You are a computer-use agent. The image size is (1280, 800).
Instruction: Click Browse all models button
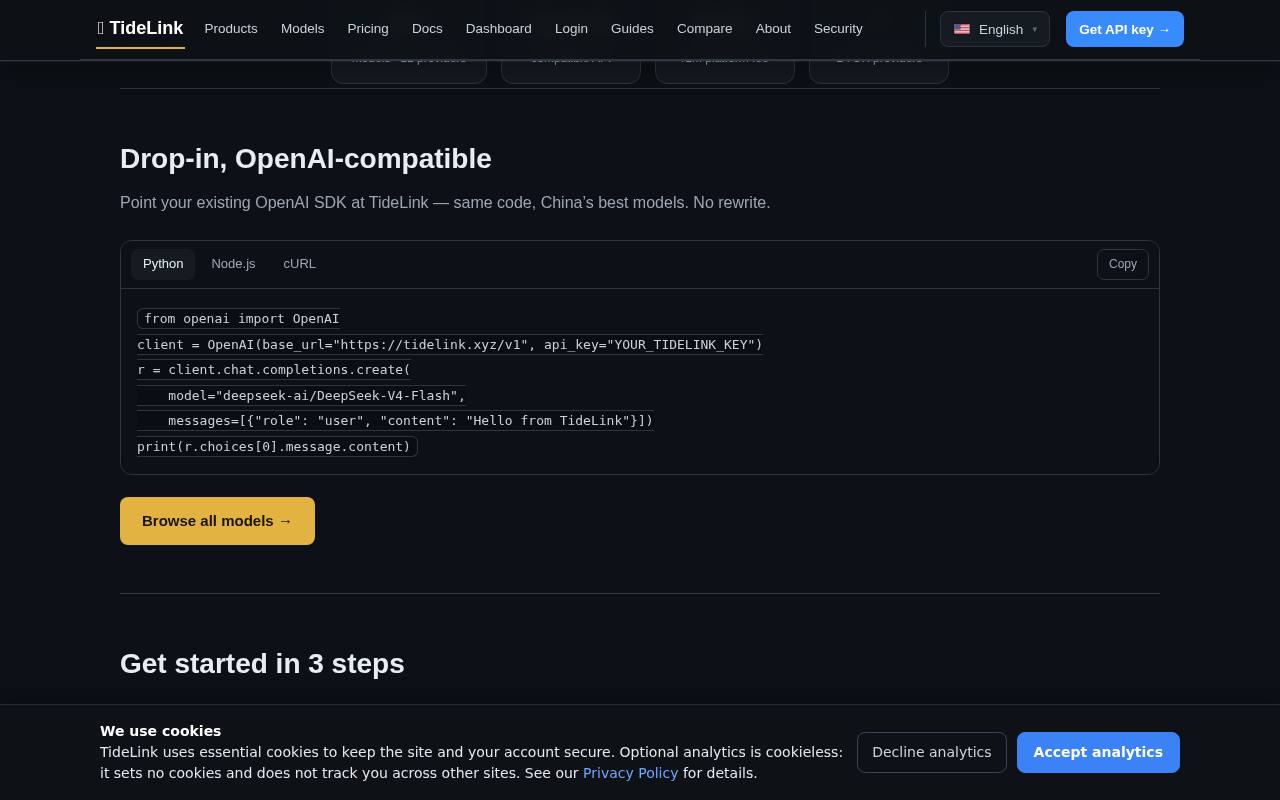[217, 521]
